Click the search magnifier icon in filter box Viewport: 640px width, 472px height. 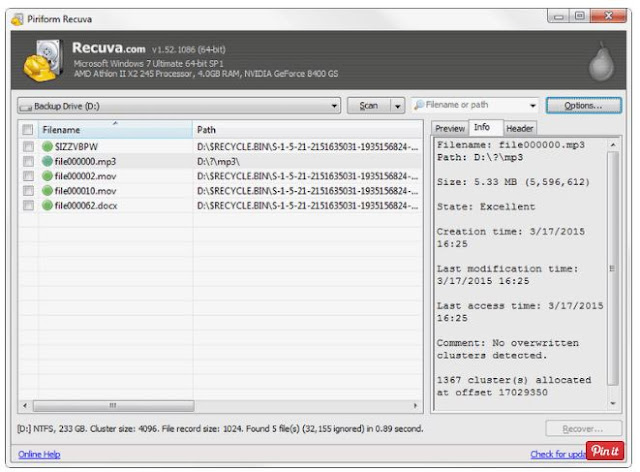pyautogui.click(x=419, y=105)
